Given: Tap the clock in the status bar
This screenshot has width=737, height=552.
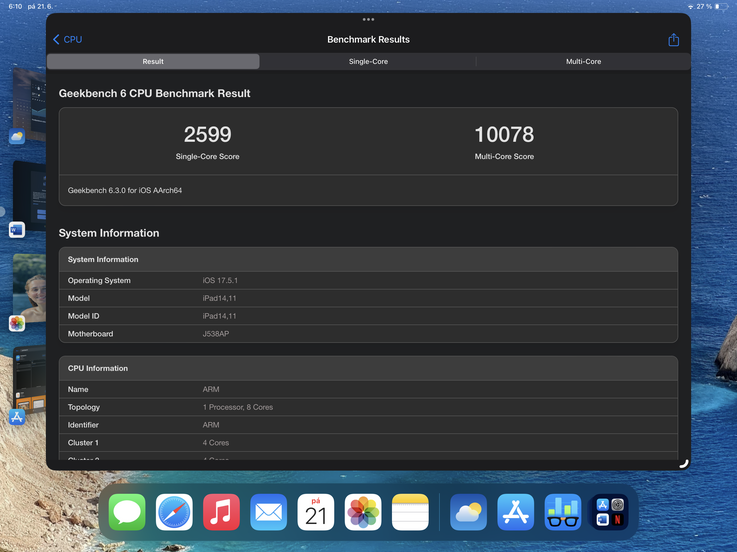Looking at the screenshot, I should click(x=16, y=6).
